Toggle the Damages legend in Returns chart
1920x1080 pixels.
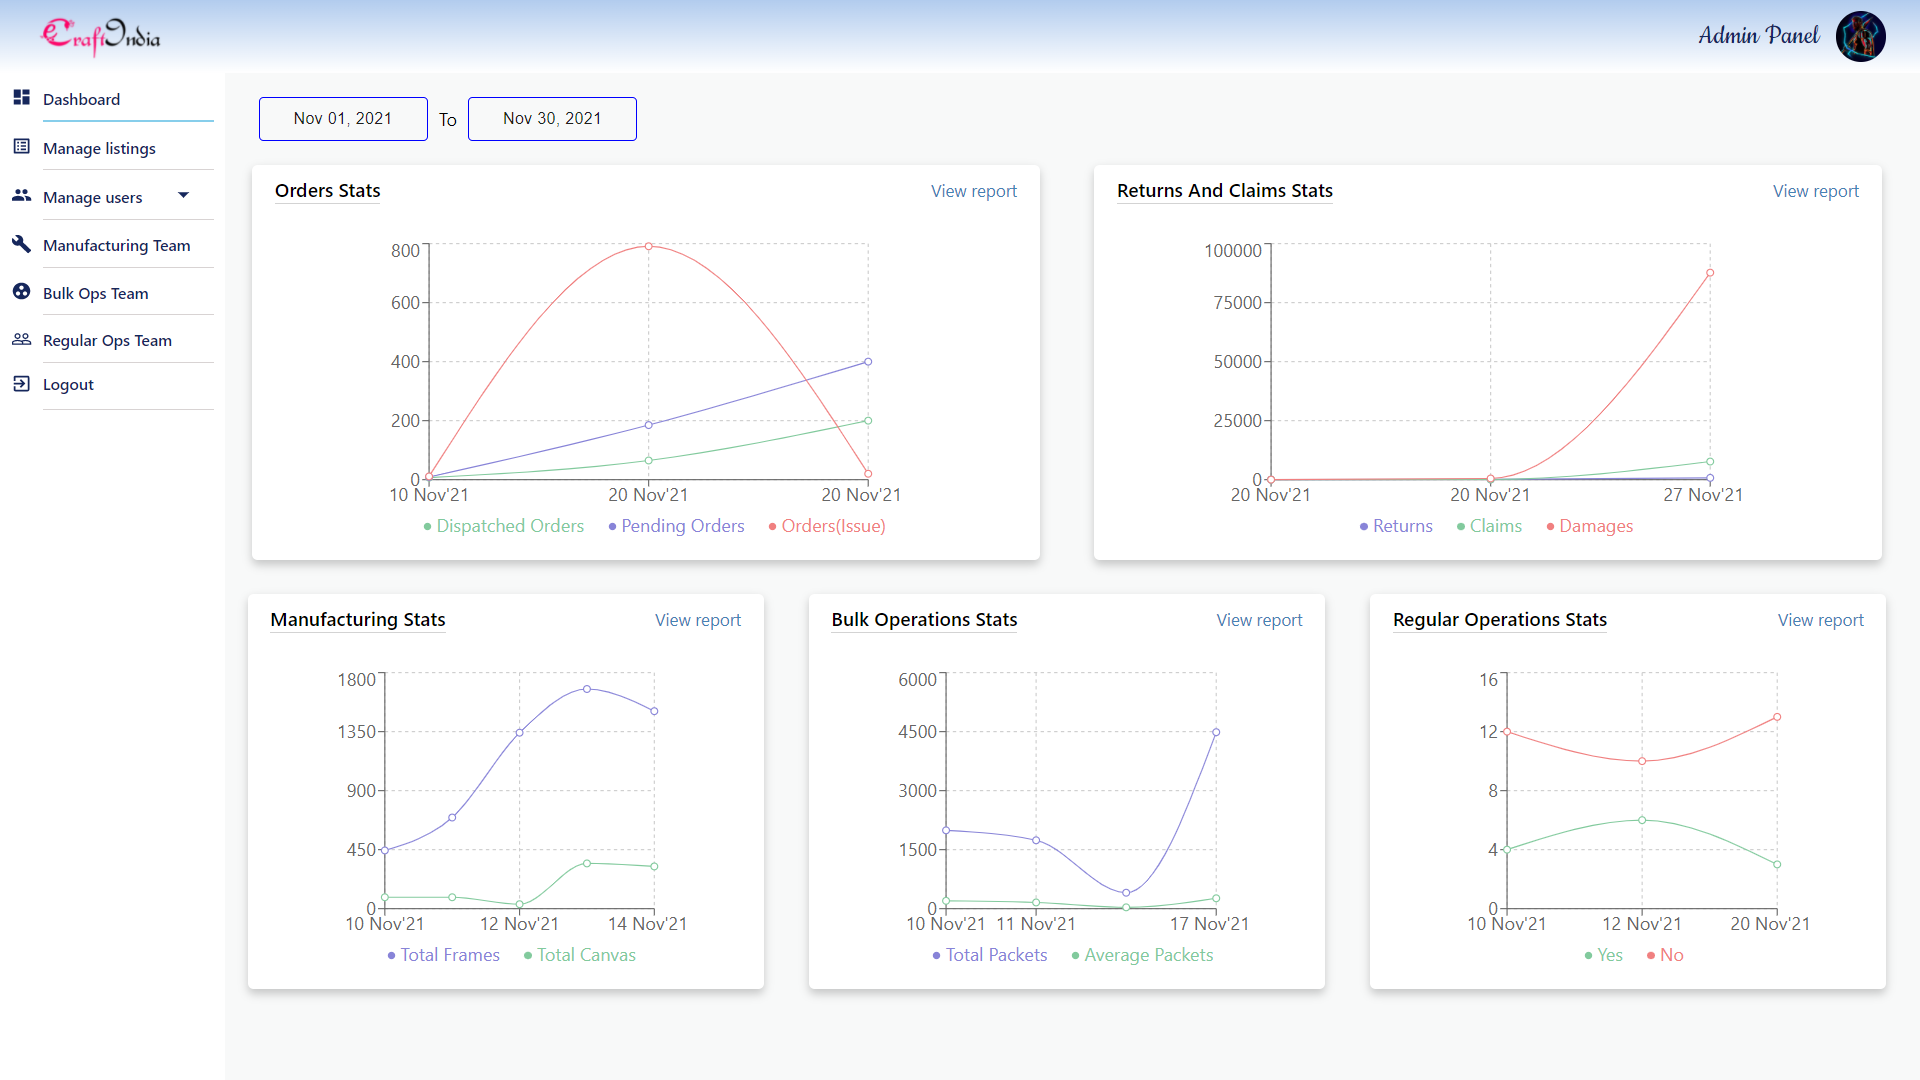coord(1588,525)
